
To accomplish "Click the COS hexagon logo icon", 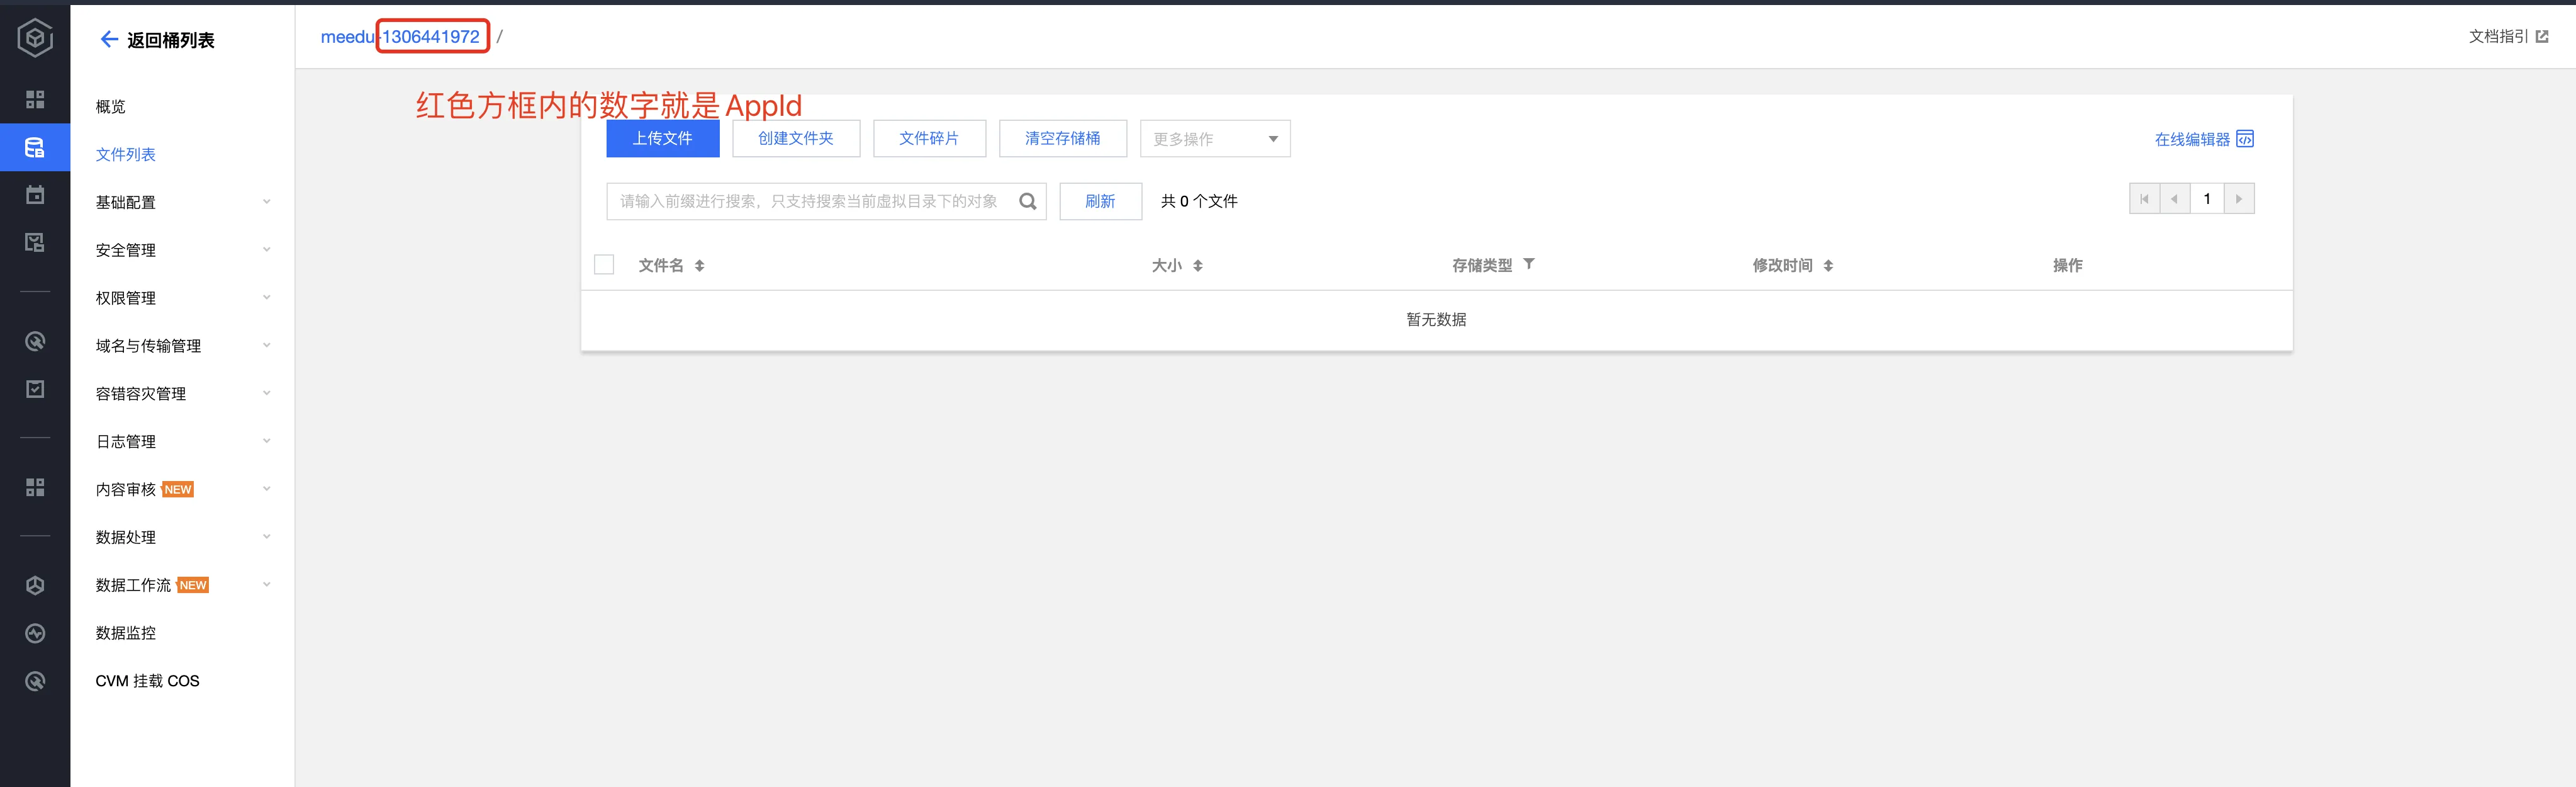I will 35,38.
